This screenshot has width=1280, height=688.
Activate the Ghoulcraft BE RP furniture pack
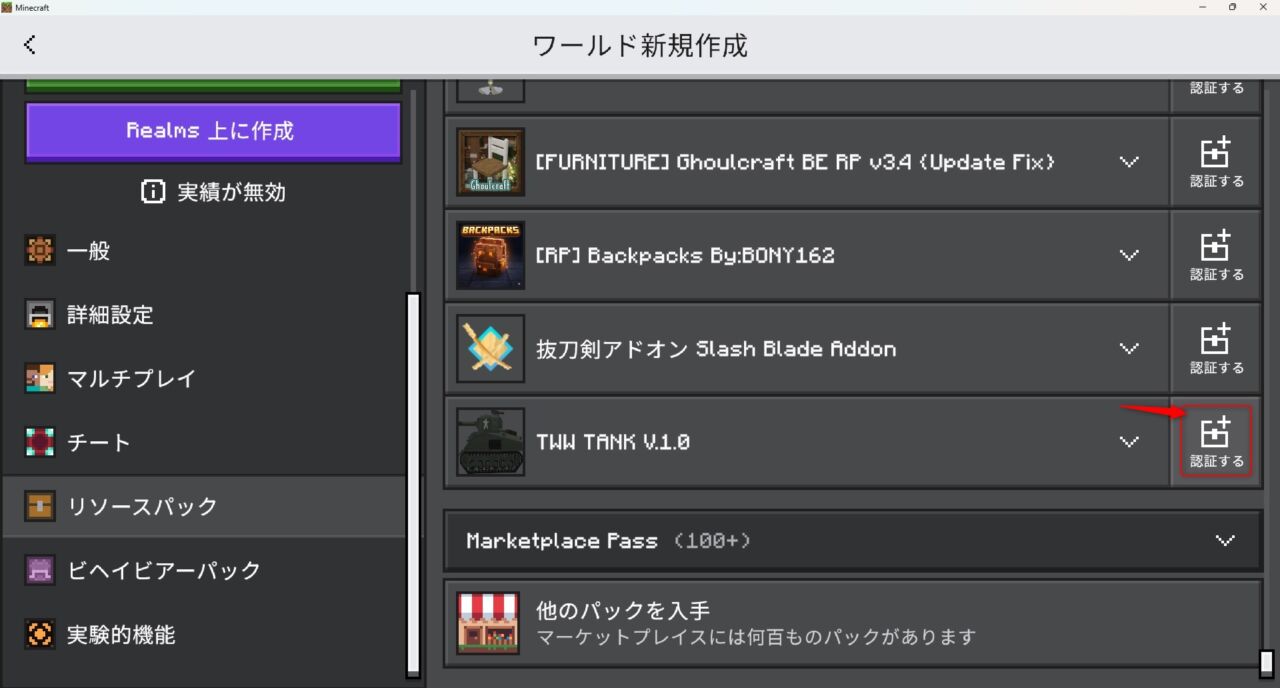pos(1216,162)
